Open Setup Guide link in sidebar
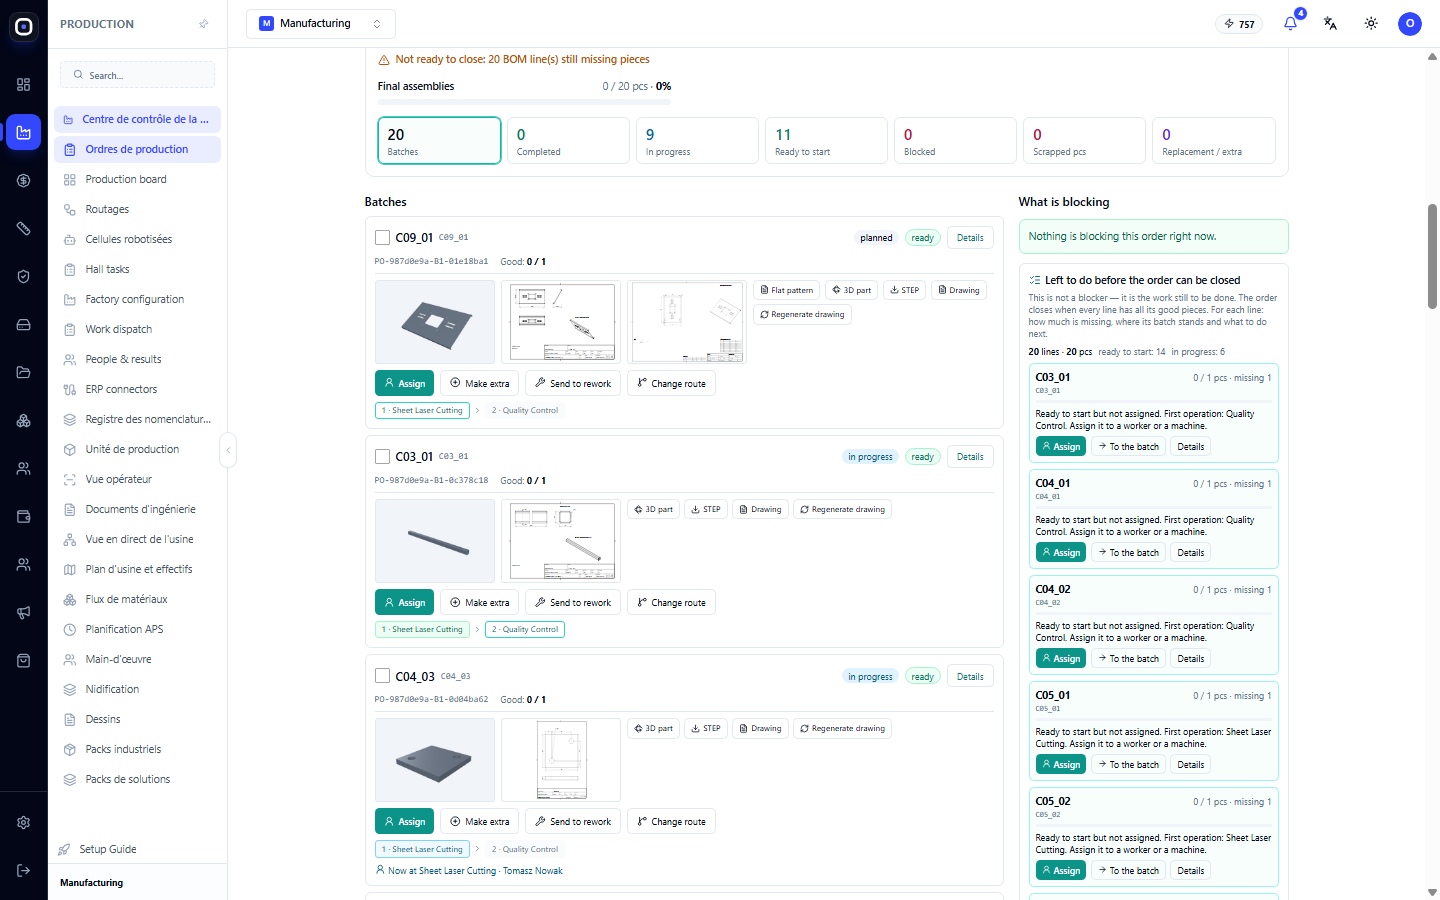 coord(108,850)
